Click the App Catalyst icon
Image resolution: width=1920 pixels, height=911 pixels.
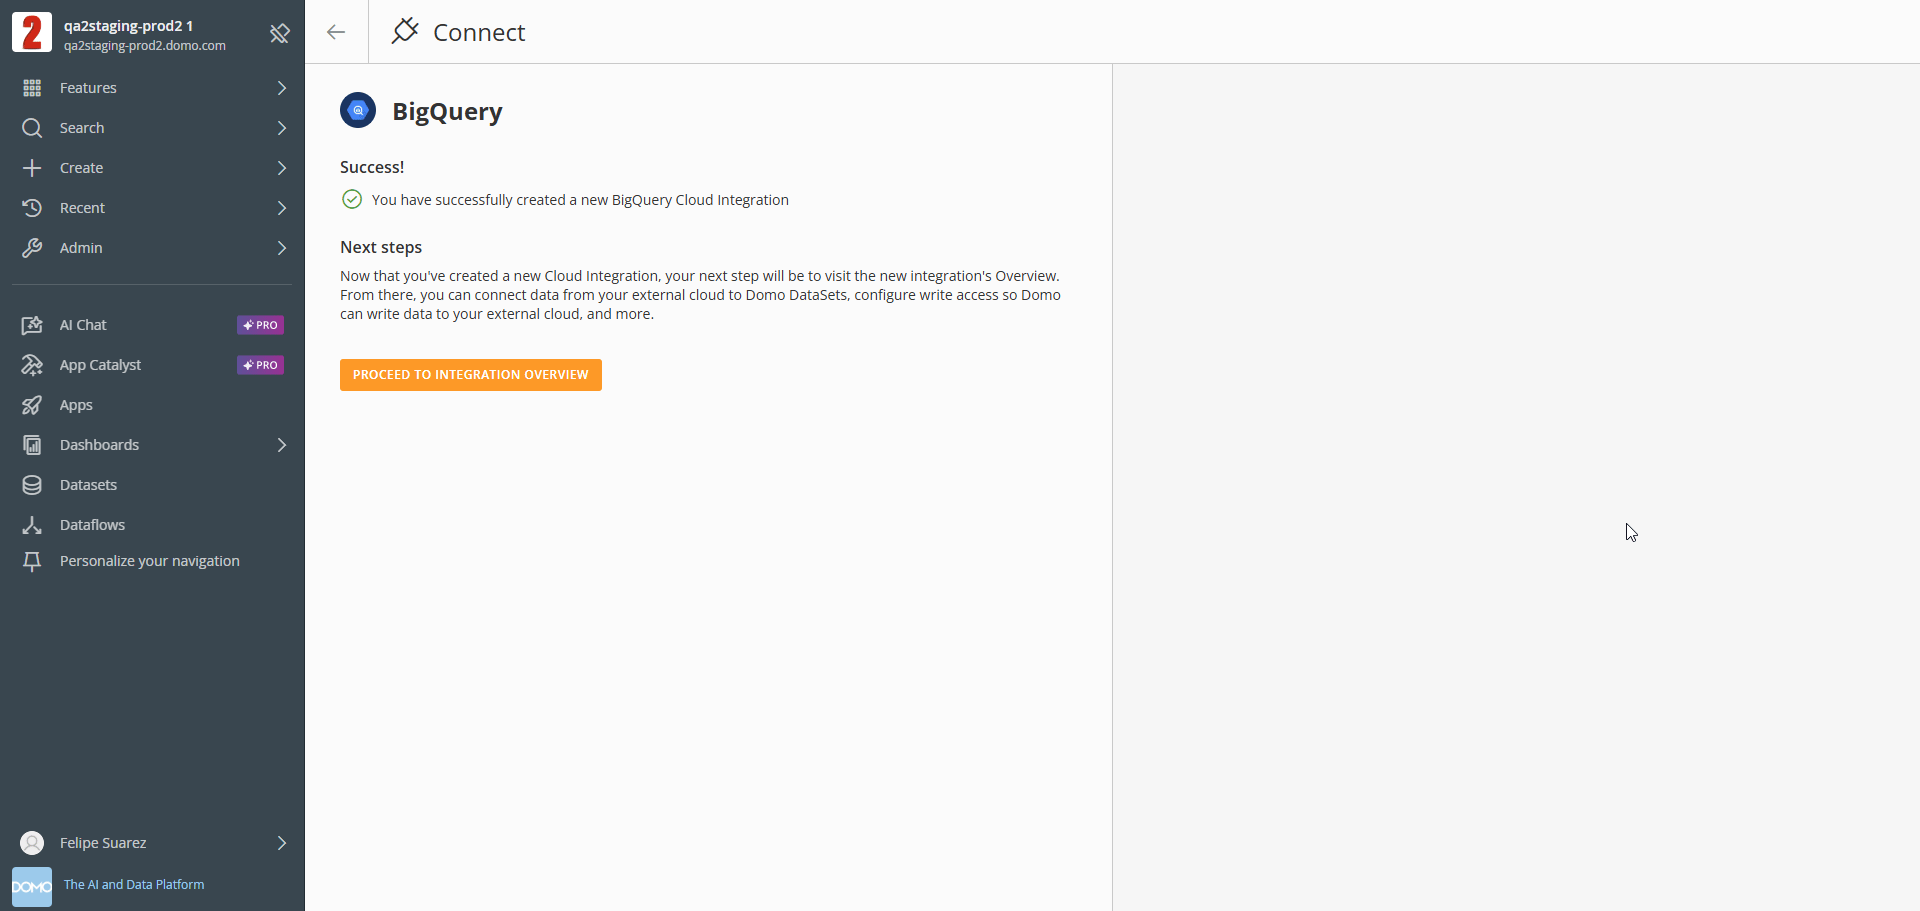32,365
